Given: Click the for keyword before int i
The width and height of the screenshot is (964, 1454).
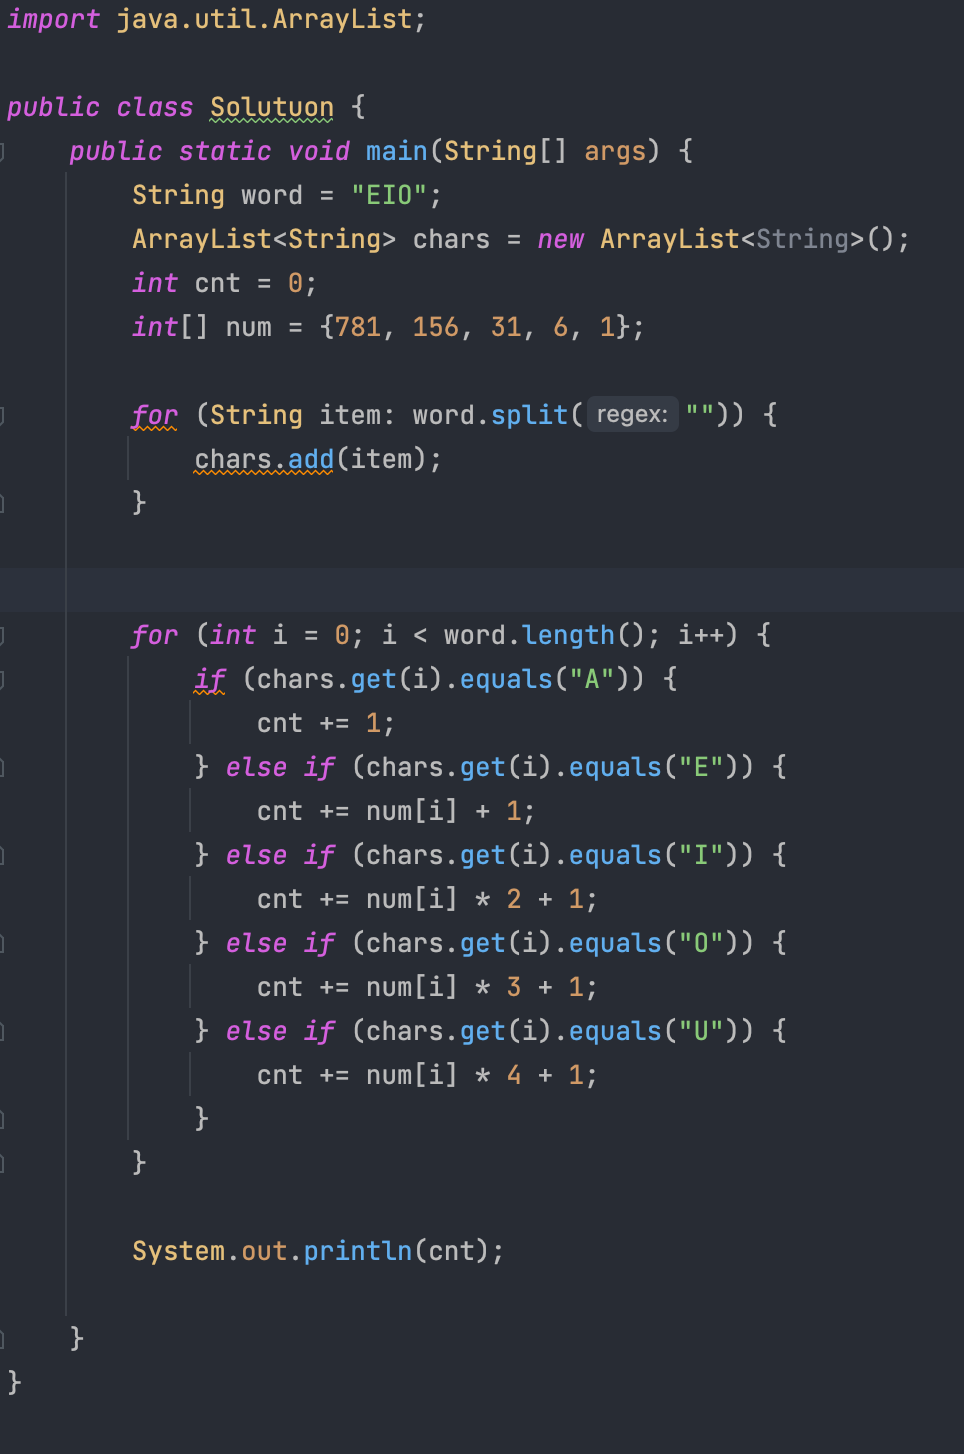Looking at the screenshot, I should (155, 635).
